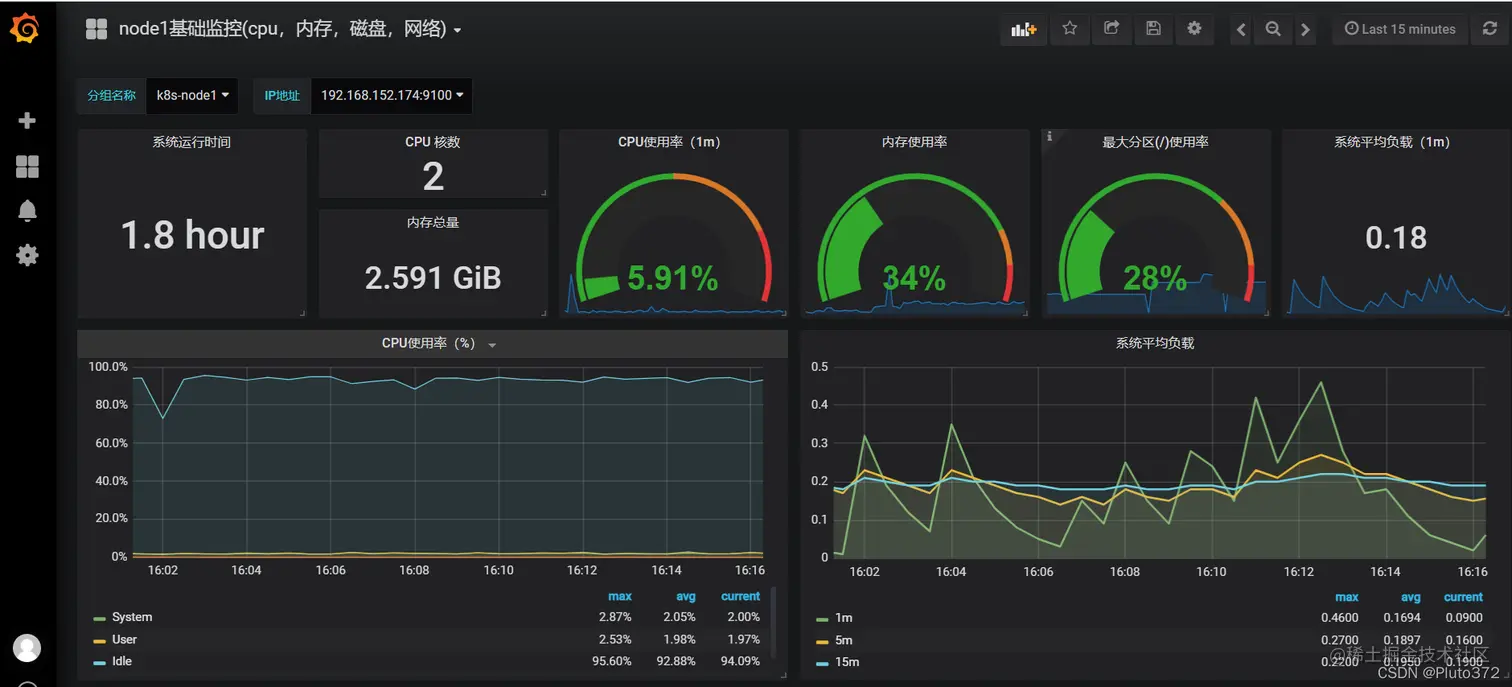Open the Grafana home logo
This screenshot has width=1512, height=687.
tap(25, 29)
